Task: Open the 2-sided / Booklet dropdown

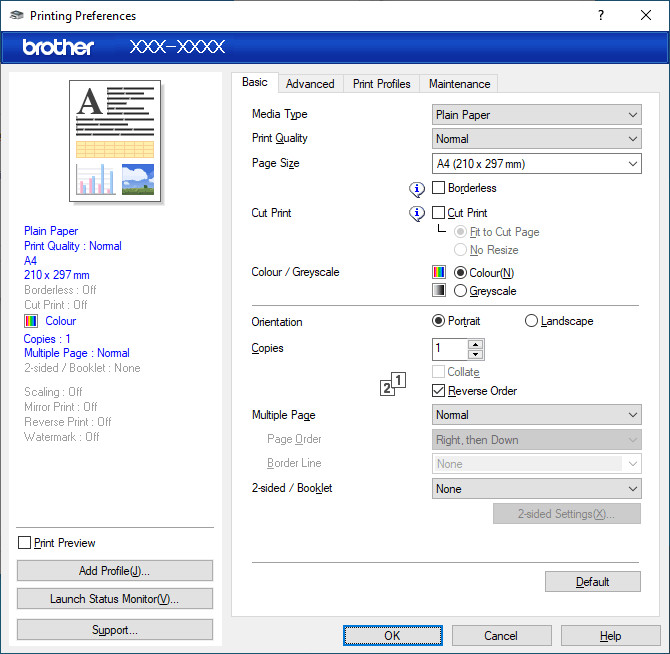Action: pos(537,489)
